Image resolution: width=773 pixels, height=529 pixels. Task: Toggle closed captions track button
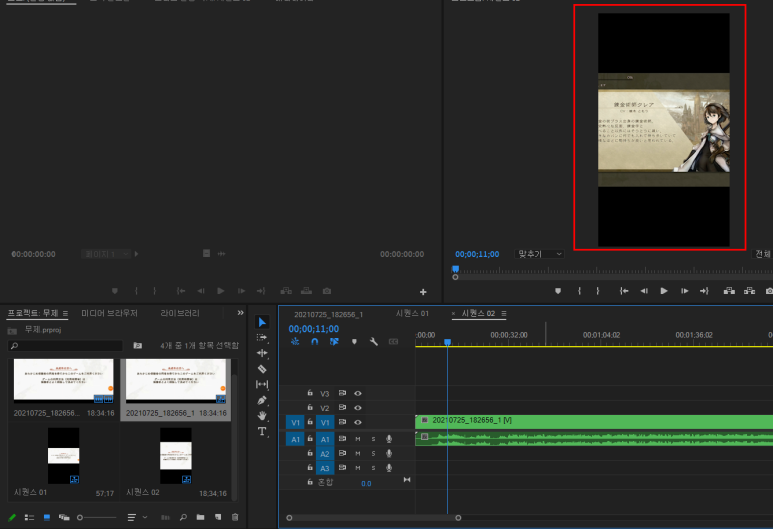pos(393,341)
